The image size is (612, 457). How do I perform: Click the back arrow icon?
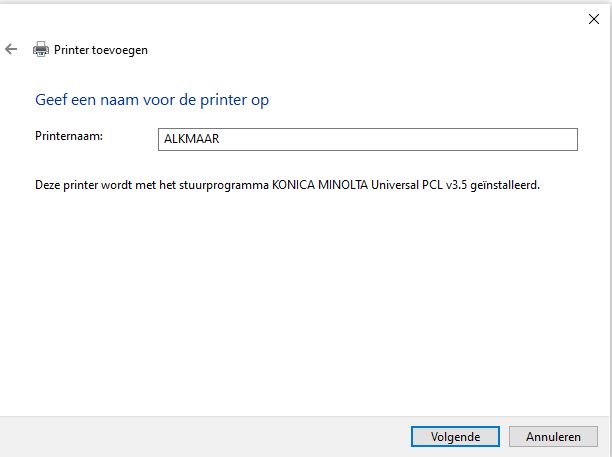(11, 49)
